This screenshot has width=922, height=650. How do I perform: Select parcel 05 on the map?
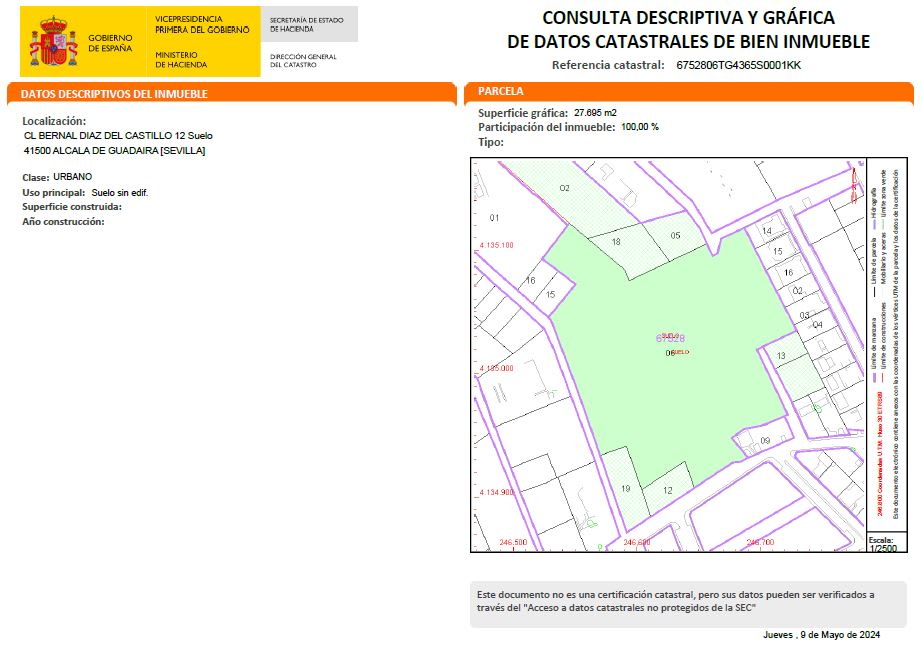(675, 236)
